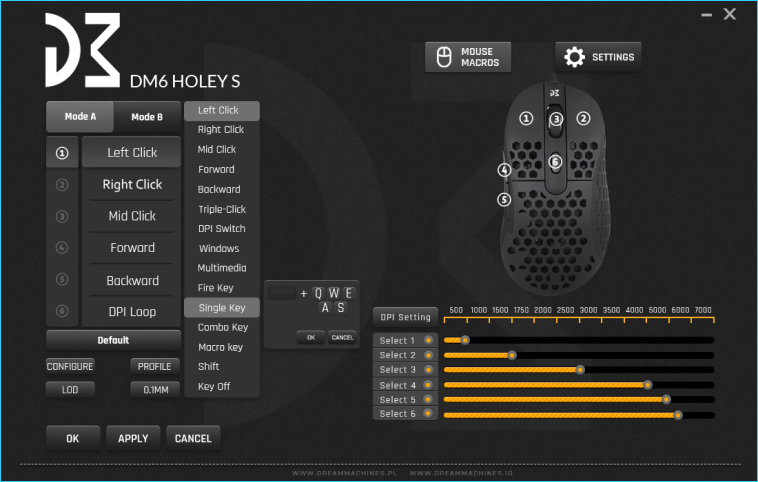Click the empty key input field
Image resolution: width=758 pixels, height=482 pixels.
[x=281, y=293]
